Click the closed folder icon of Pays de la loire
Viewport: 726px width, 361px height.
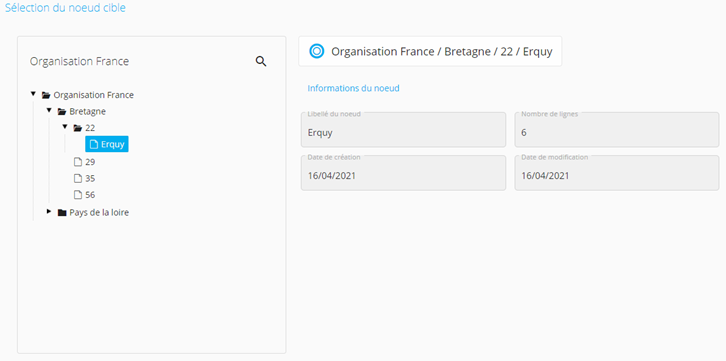tap(62, 213)
